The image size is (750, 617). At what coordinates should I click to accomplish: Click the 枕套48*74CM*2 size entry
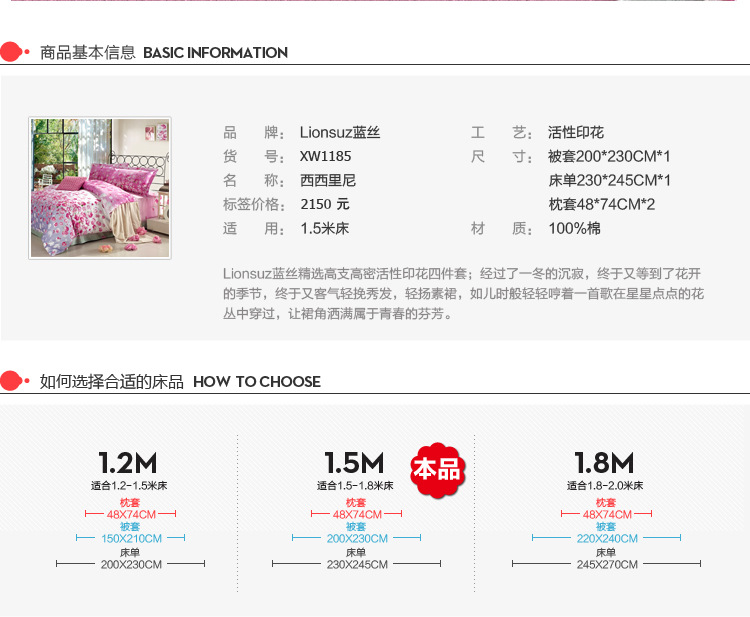(601, 204)
